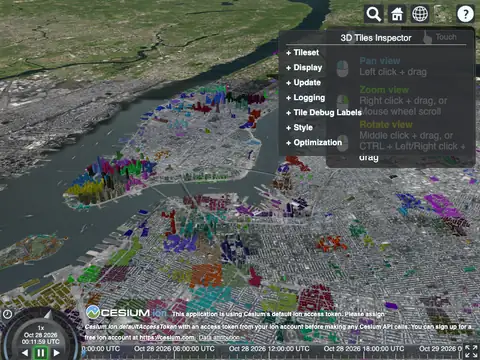480x360 pixels.
Task: Open the globe scene mode picker
Action: tap(420, 14)
